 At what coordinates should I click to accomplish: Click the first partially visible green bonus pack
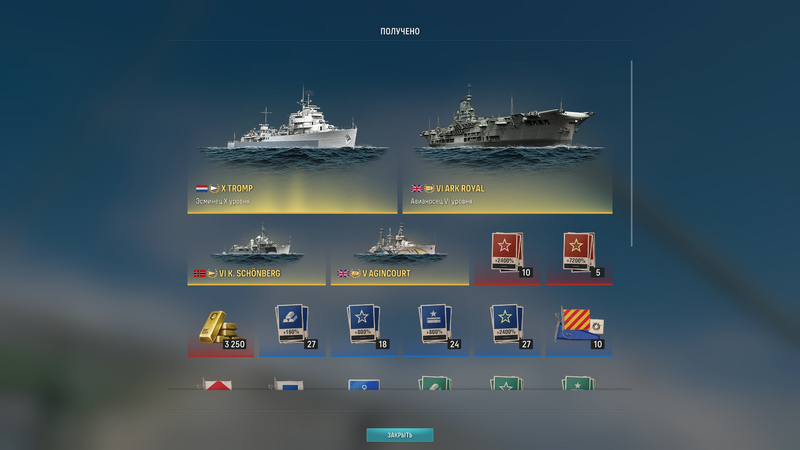click(x=435, y=383)
